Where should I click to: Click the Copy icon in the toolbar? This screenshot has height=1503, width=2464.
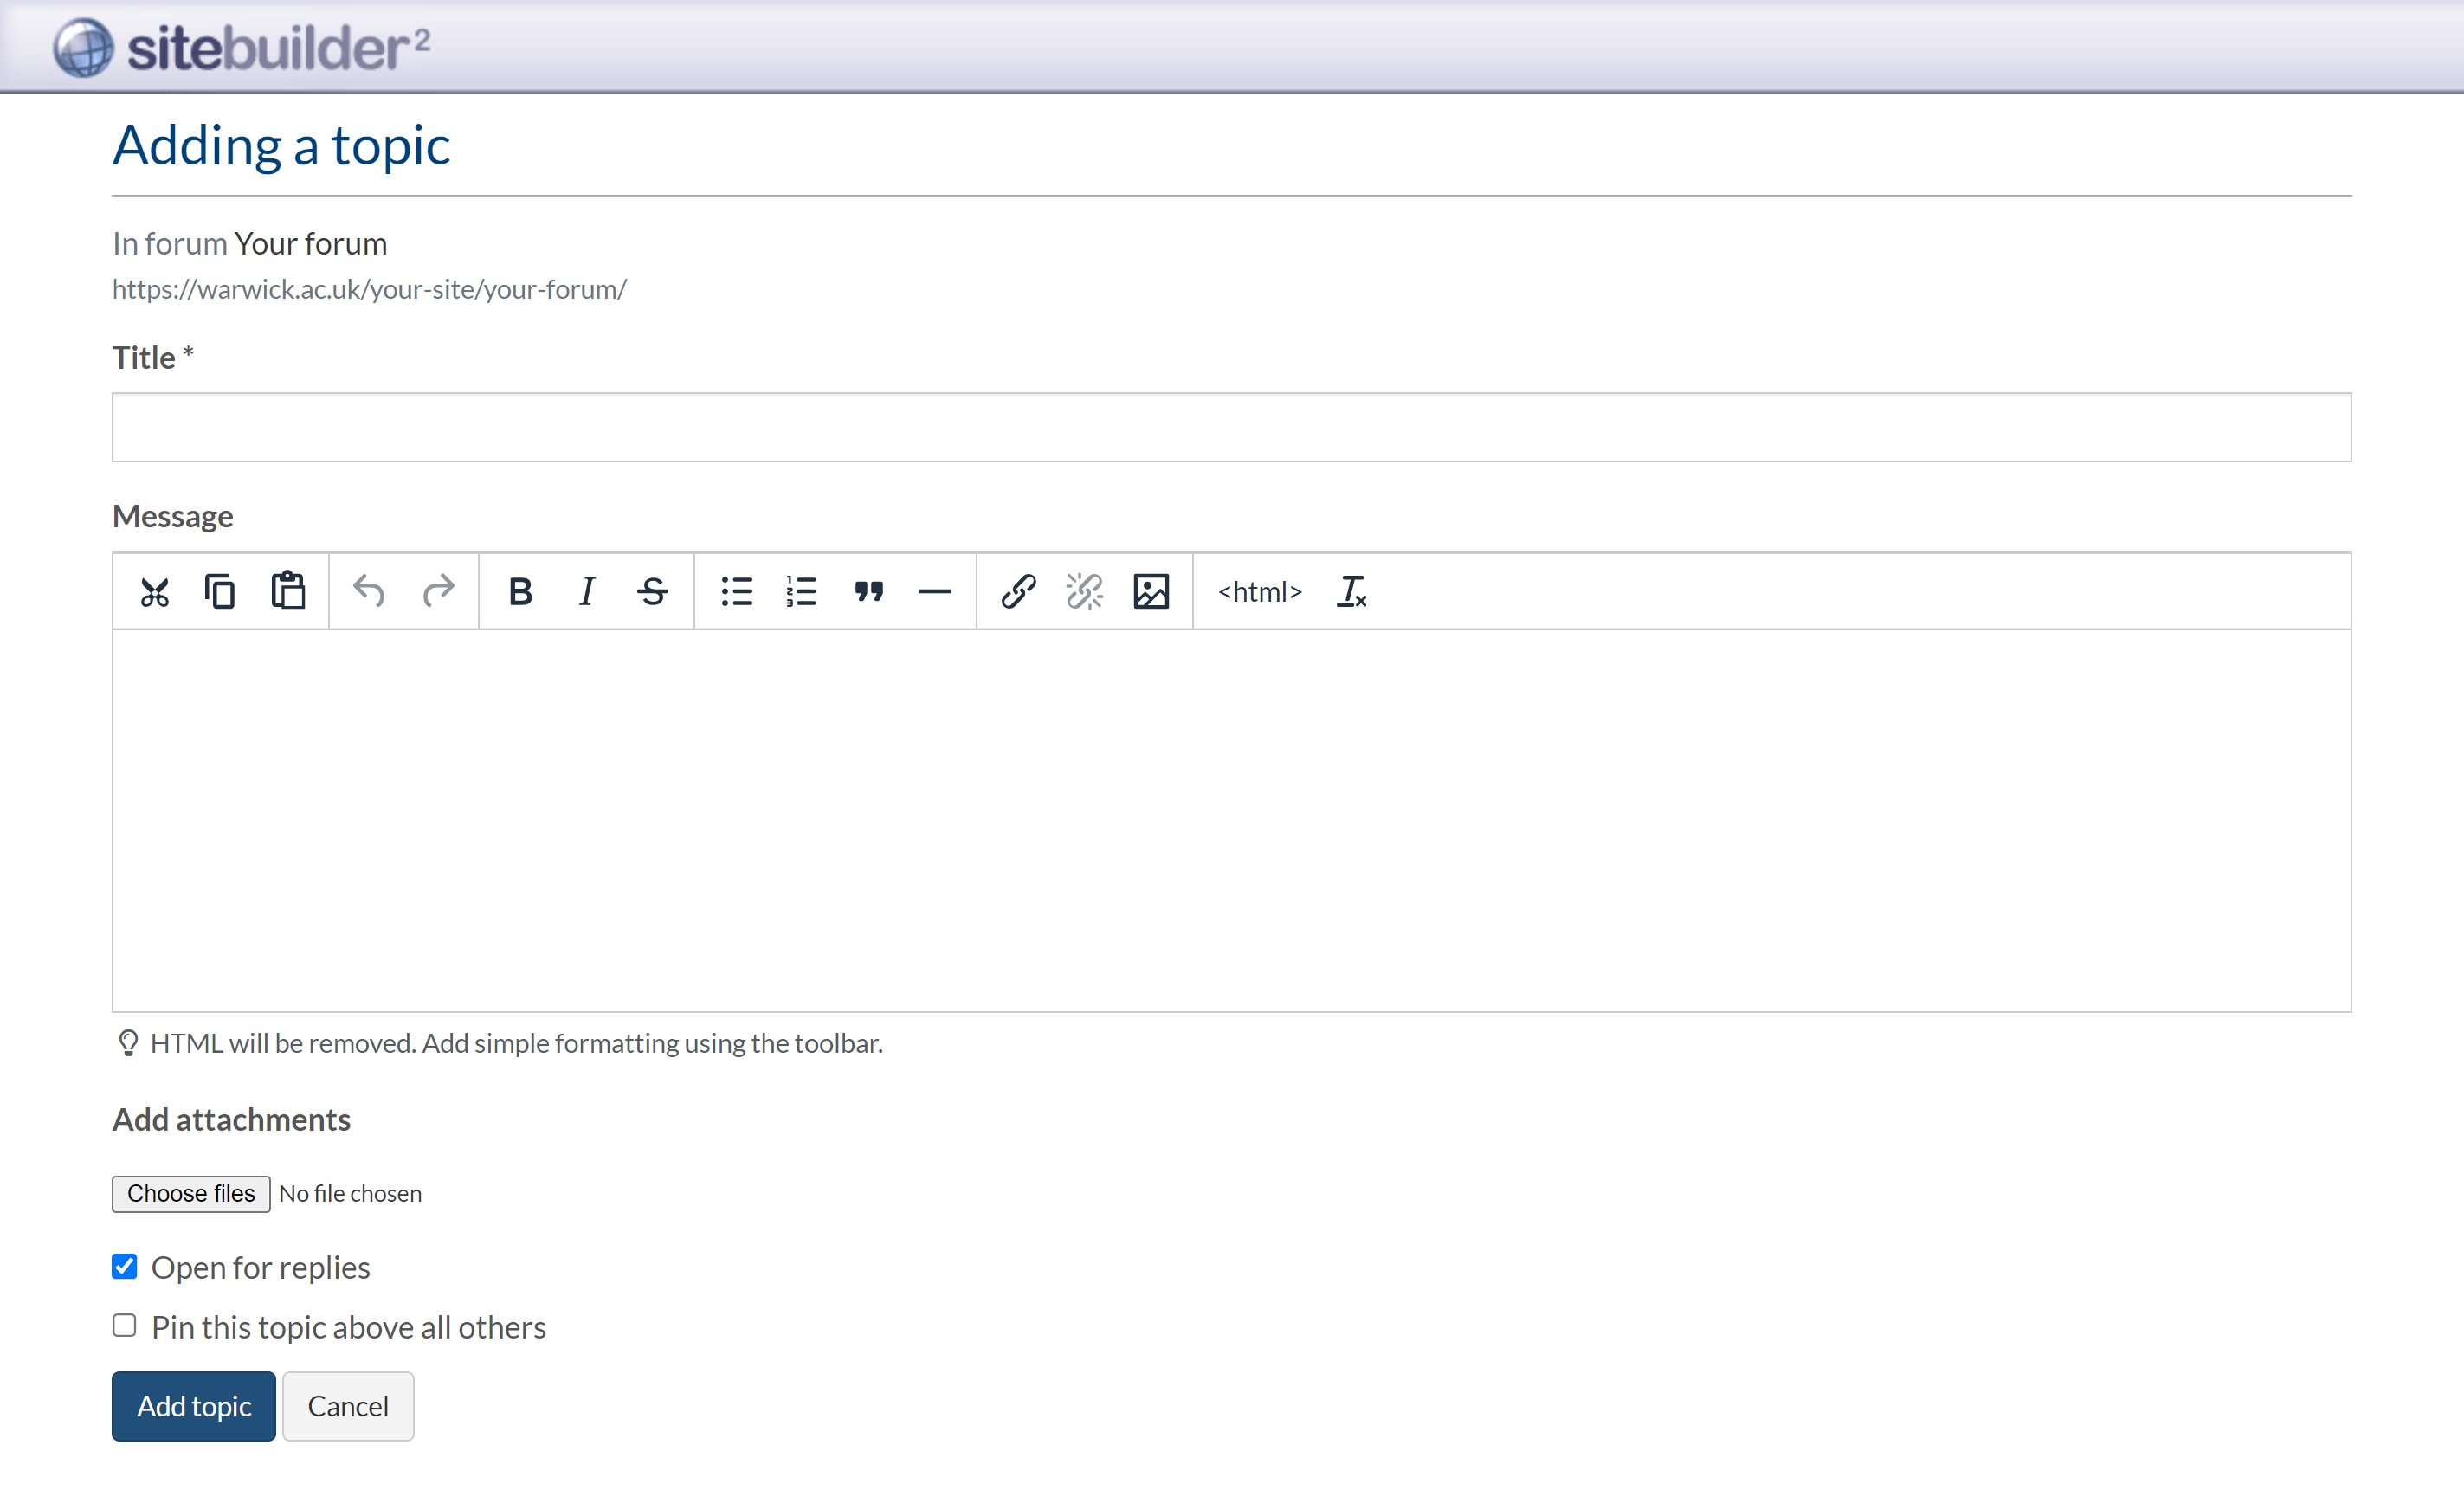click(x=220, y=592)
